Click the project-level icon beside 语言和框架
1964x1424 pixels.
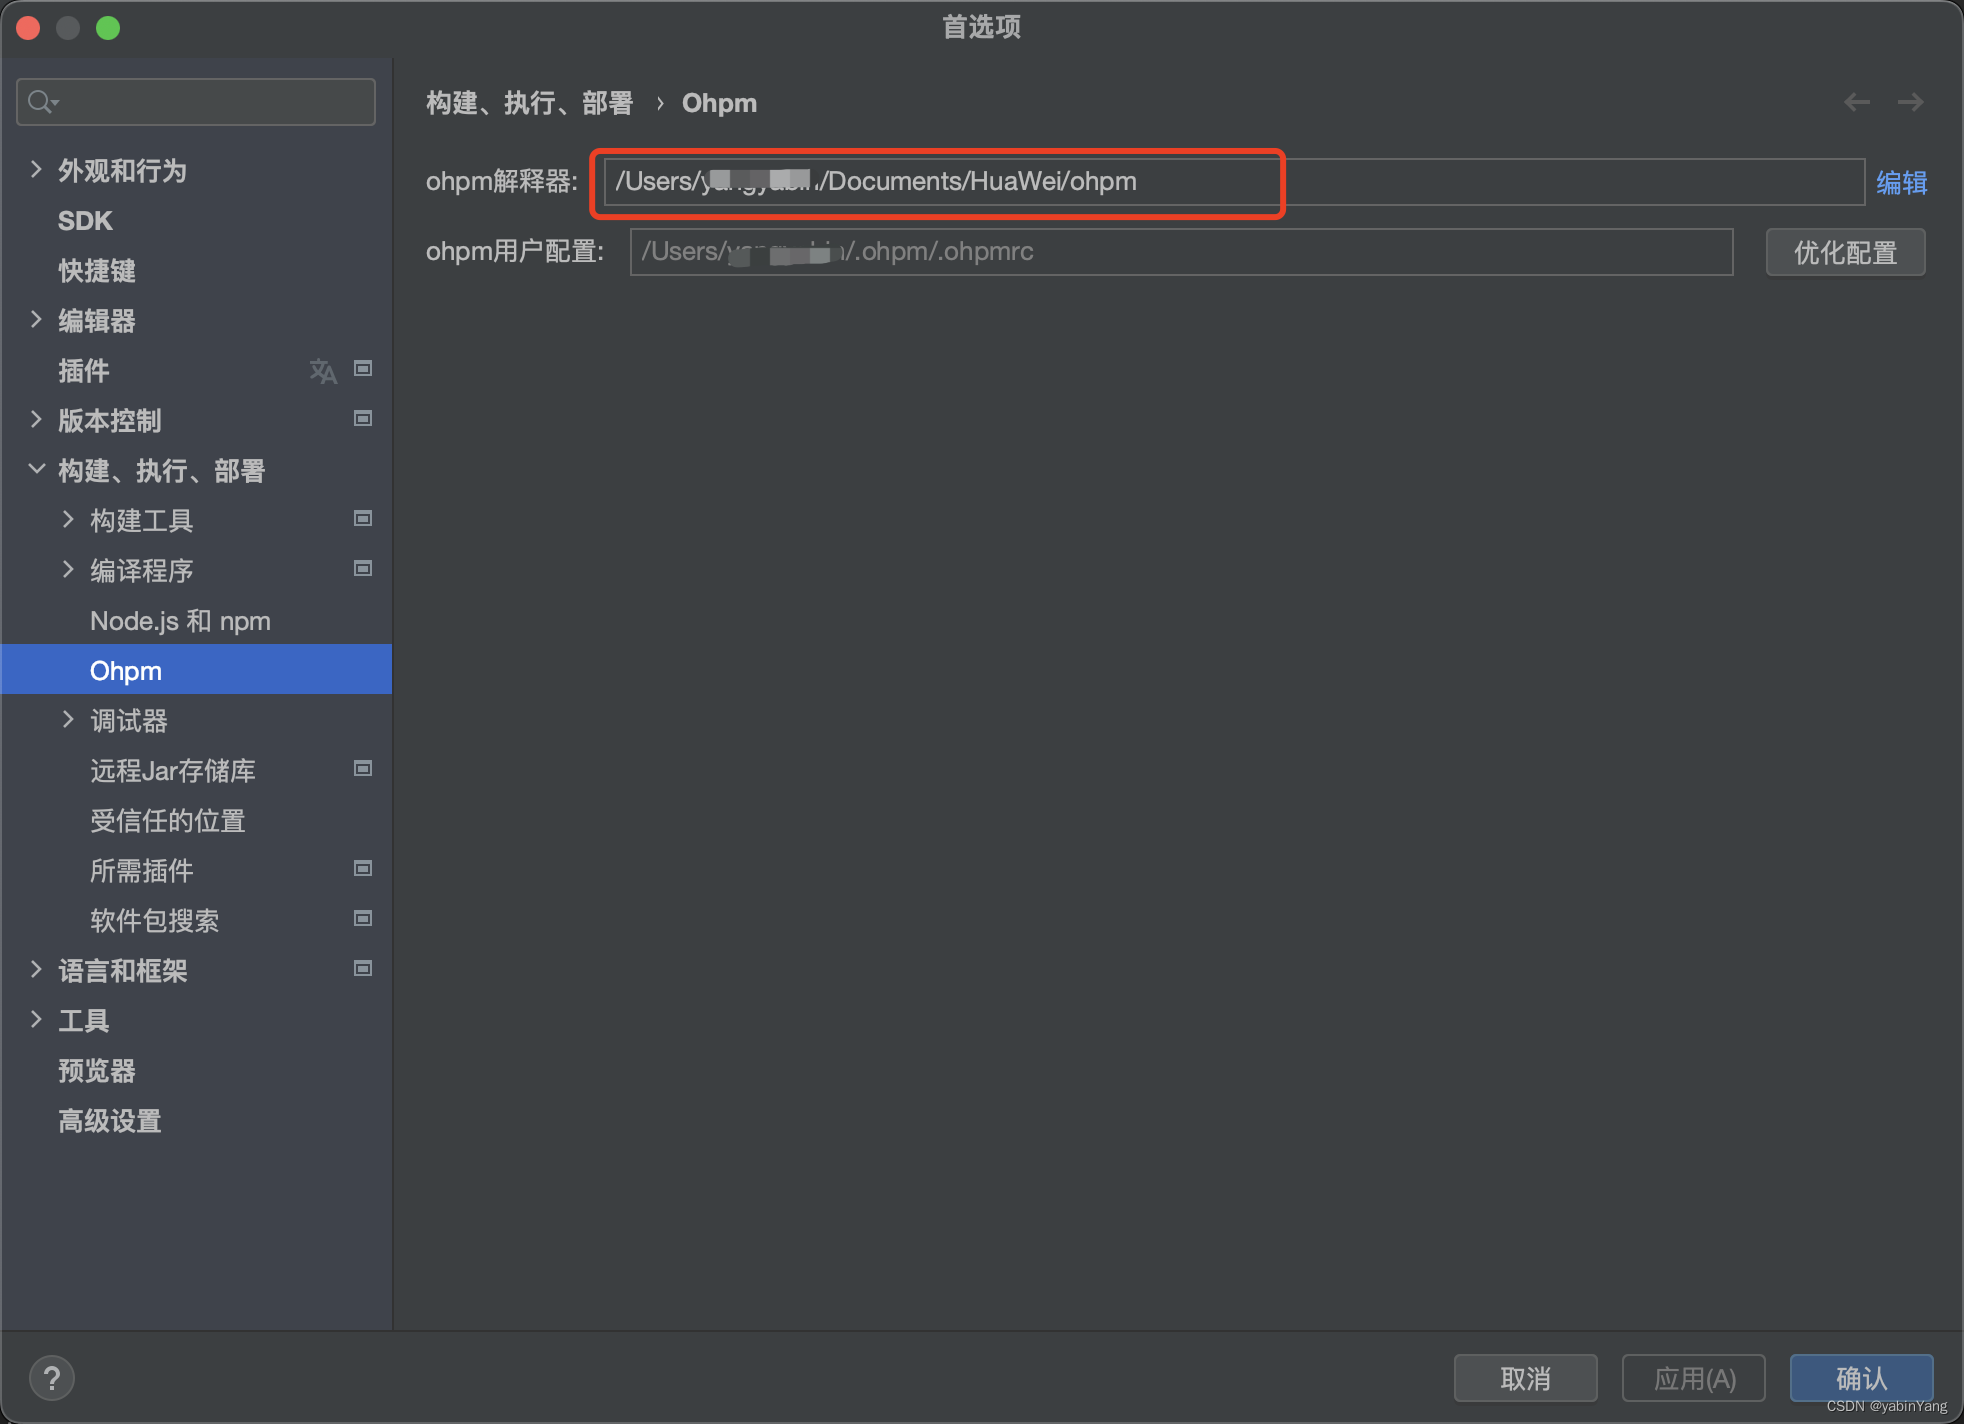click(363, 969)
